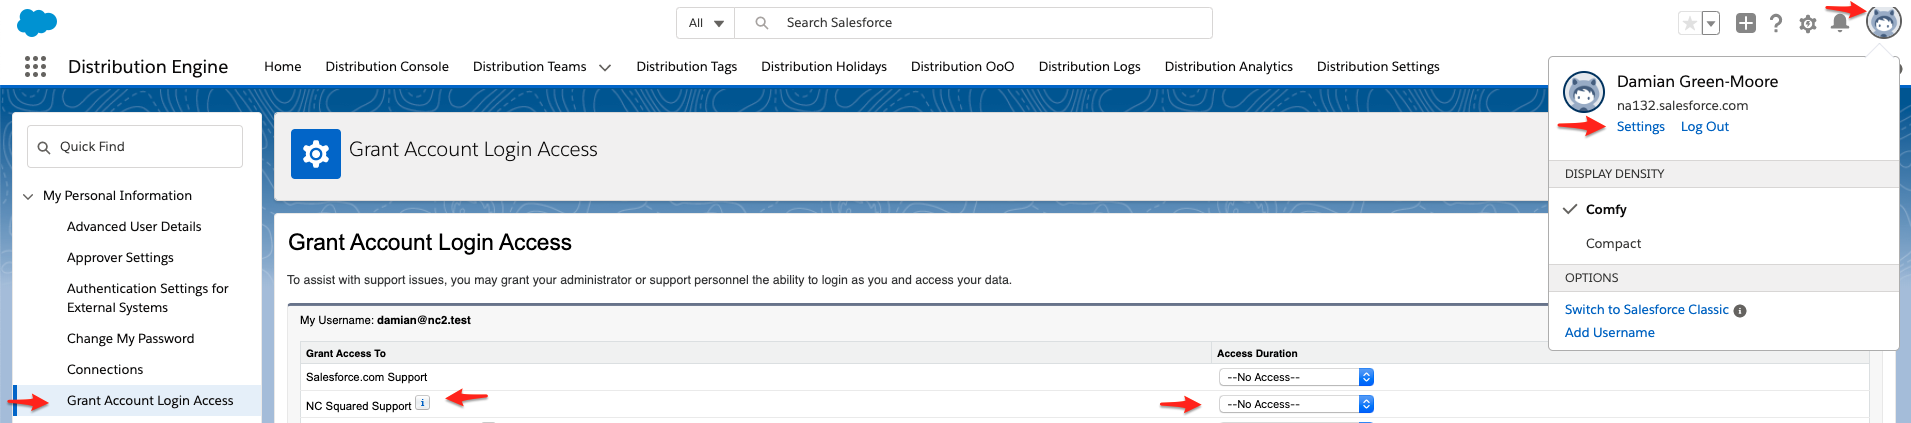Open Connections in the sidebar
Viewport: 1911px width, 423px height.
105,370
